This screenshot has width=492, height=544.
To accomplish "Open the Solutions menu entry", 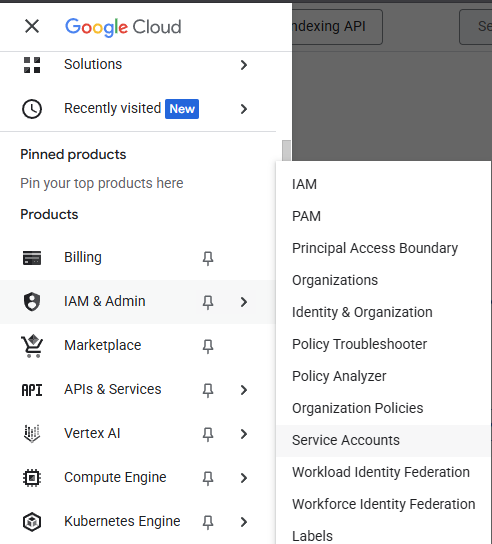I will 93,64.
